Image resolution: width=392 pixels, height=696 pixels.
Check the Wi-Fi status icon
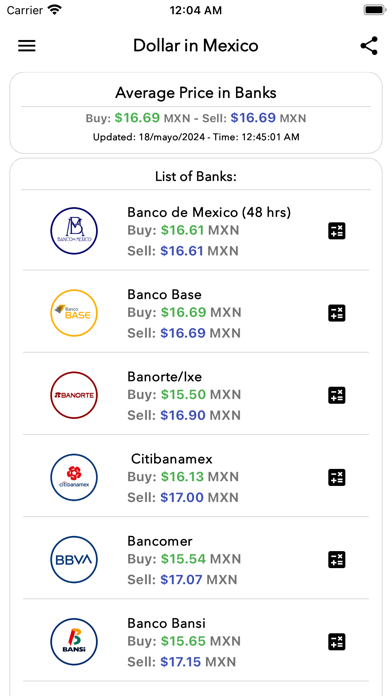tap(55, 10)
